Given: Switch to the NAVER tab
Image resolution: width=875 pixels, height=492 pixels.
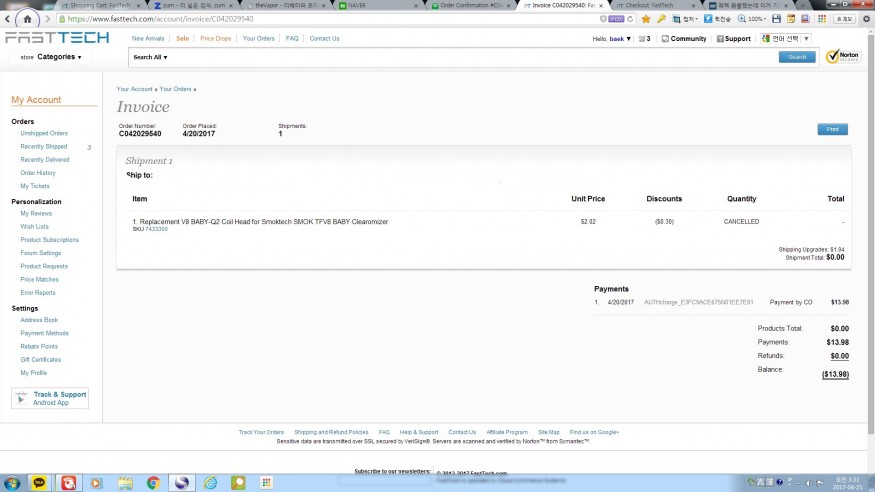Looking at the screenshot, I should coord(377,5).
